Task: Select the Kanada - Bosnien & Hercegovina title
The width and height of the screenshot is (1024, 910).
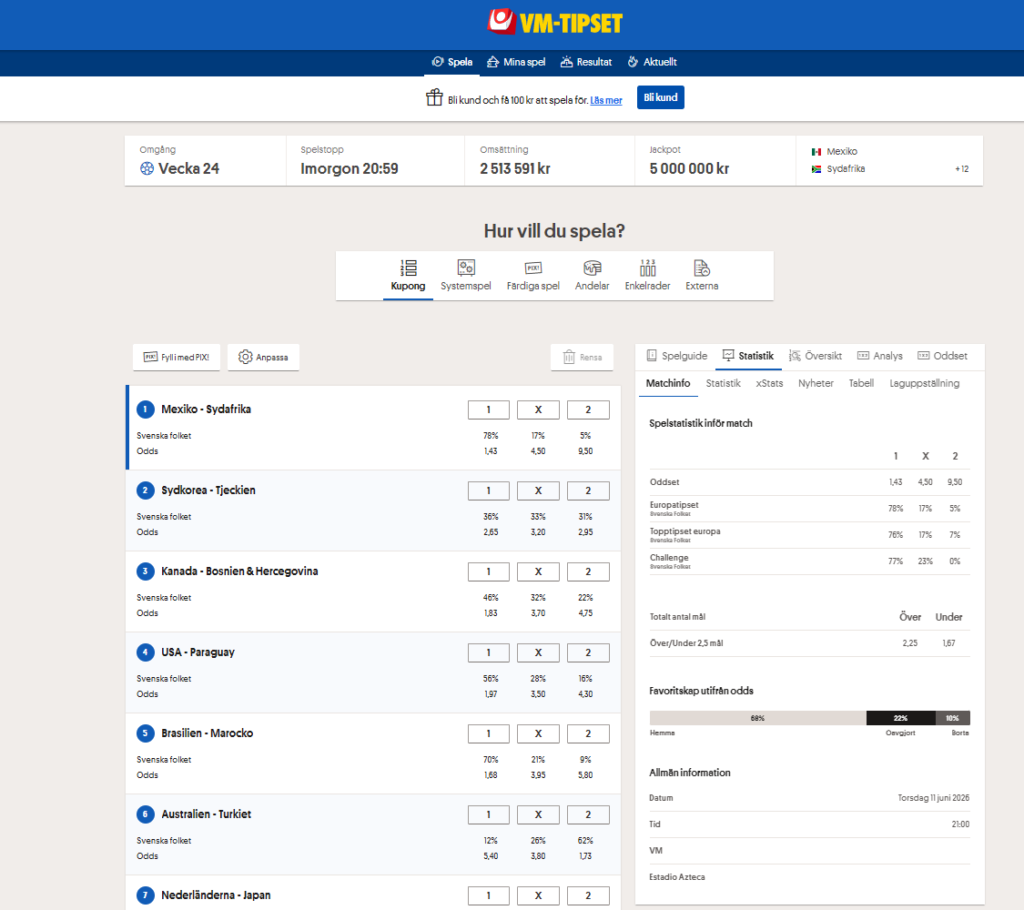Action: click(240, 572)
